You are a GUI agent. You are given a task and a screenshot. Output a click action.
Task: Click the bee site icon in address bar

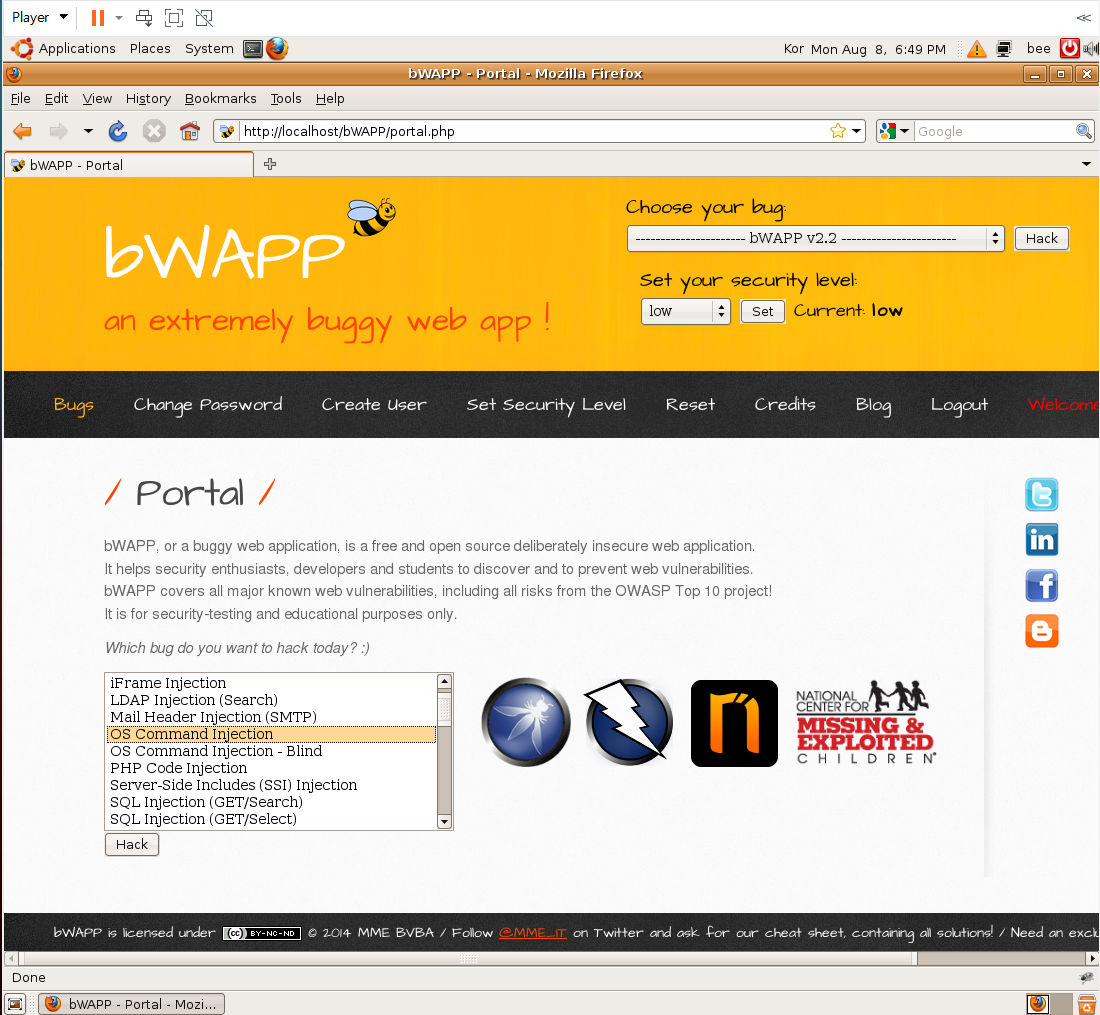tap(227, 131)
